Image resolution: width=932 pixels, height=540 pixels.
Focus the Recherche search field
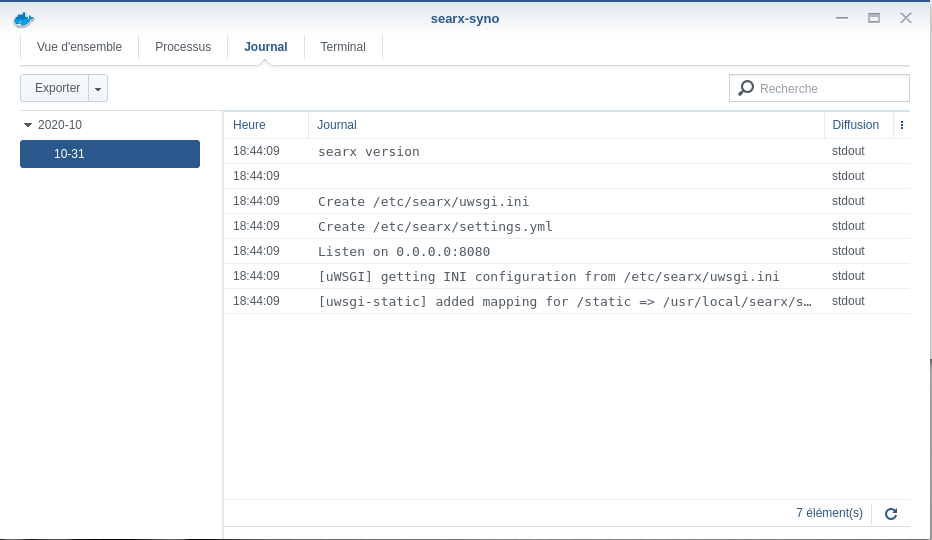pos(830,88)
